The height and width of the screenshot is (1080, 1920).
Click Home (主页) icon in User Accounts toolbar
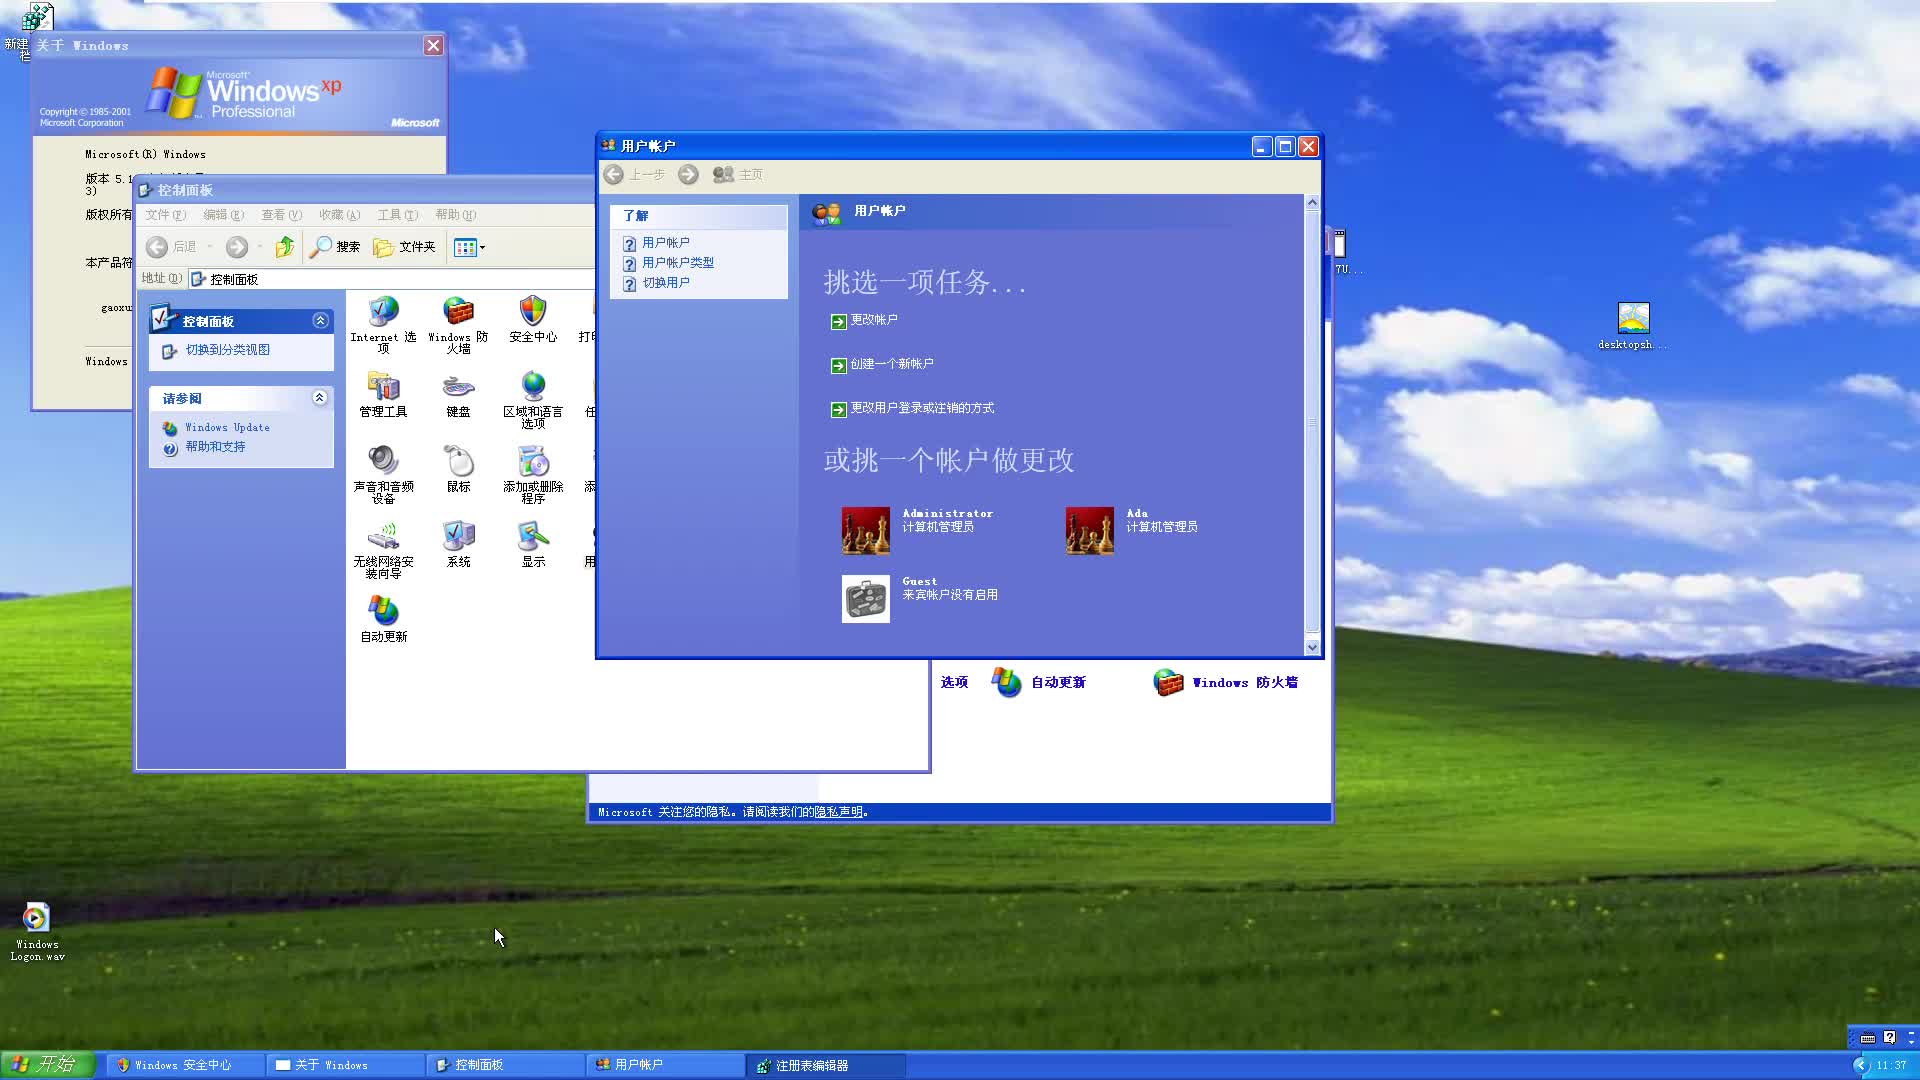pos(738,175)
